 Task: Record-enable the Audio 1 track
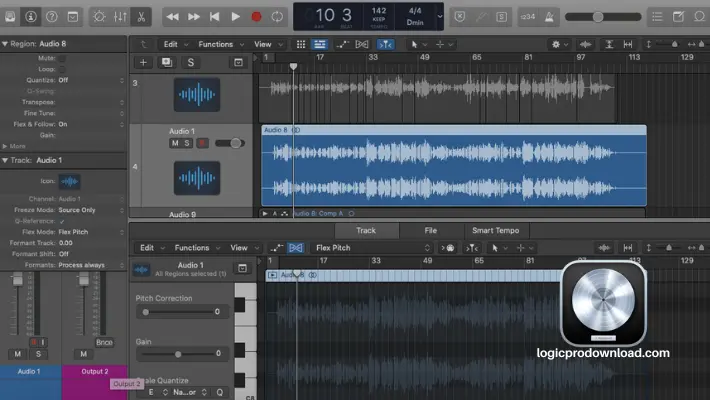coord(202,144)
